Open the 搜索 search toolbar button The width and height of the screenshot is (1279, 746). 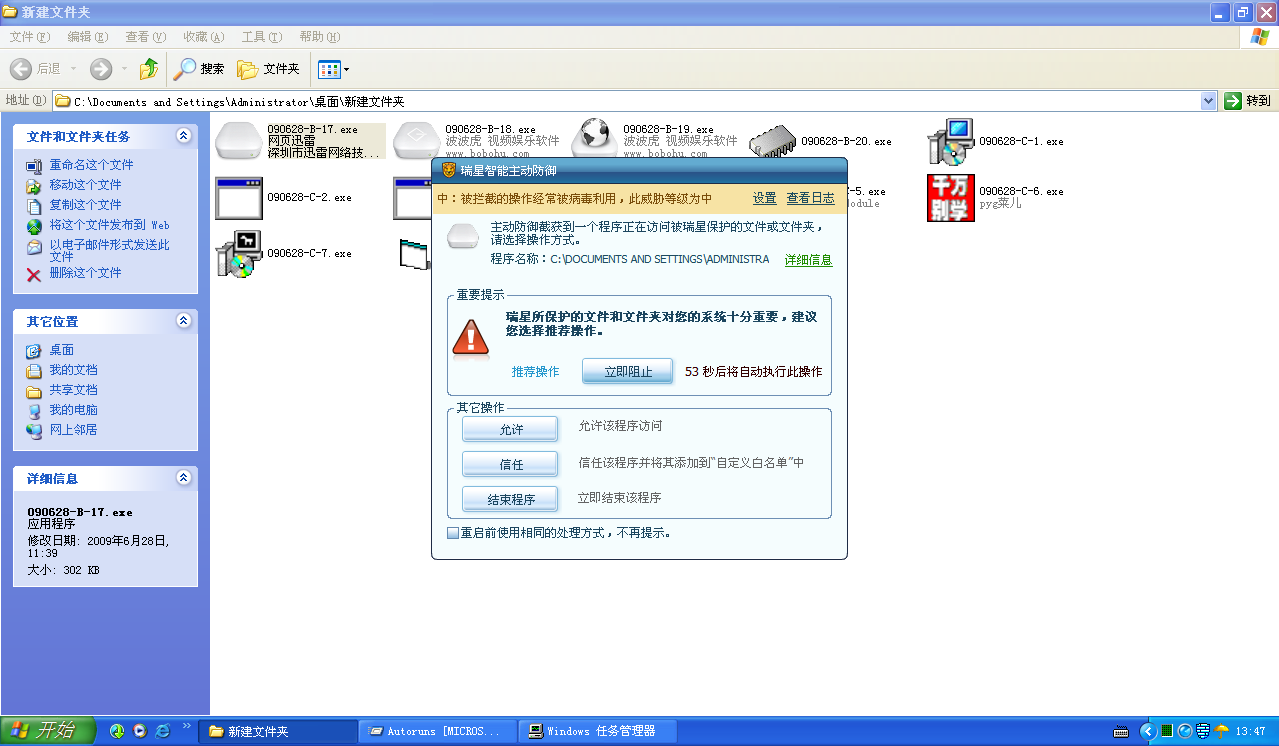tap(199, 69)
